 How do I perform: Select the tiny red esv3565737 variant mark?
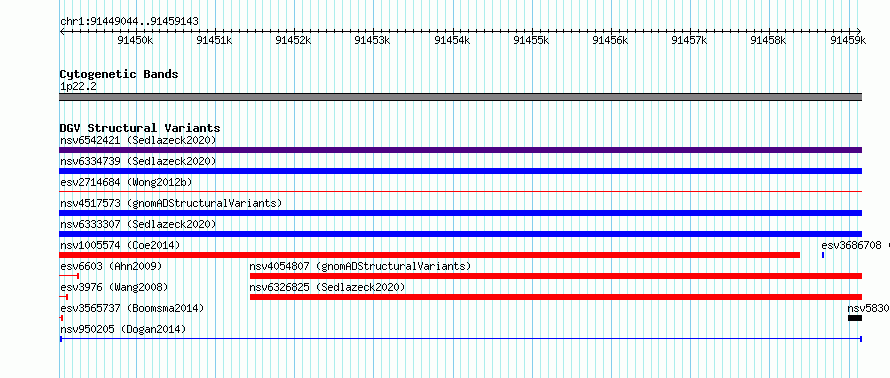point(61,318)
